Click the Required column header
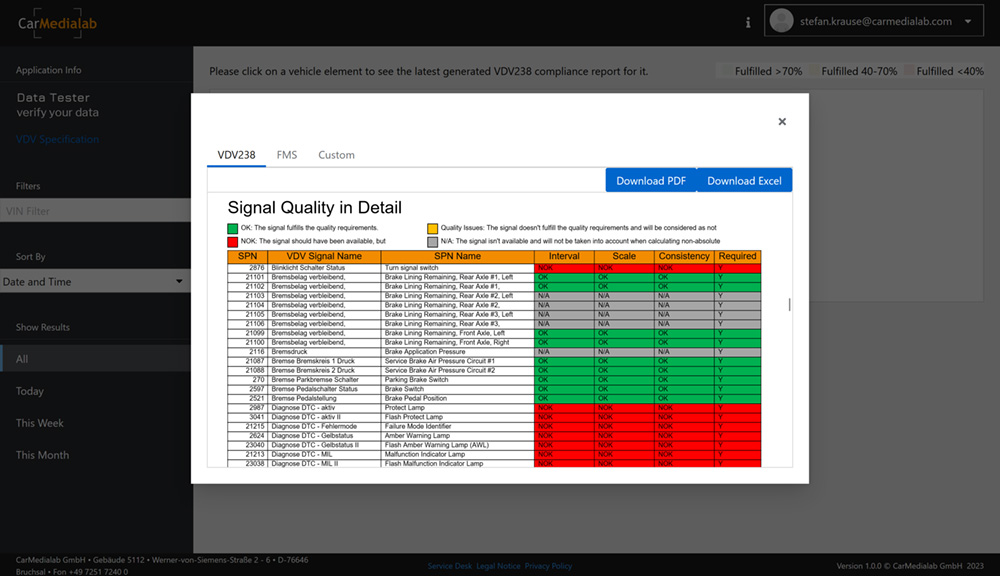Viewport: 1000px width, 576px height. click(x=737, y=256)
